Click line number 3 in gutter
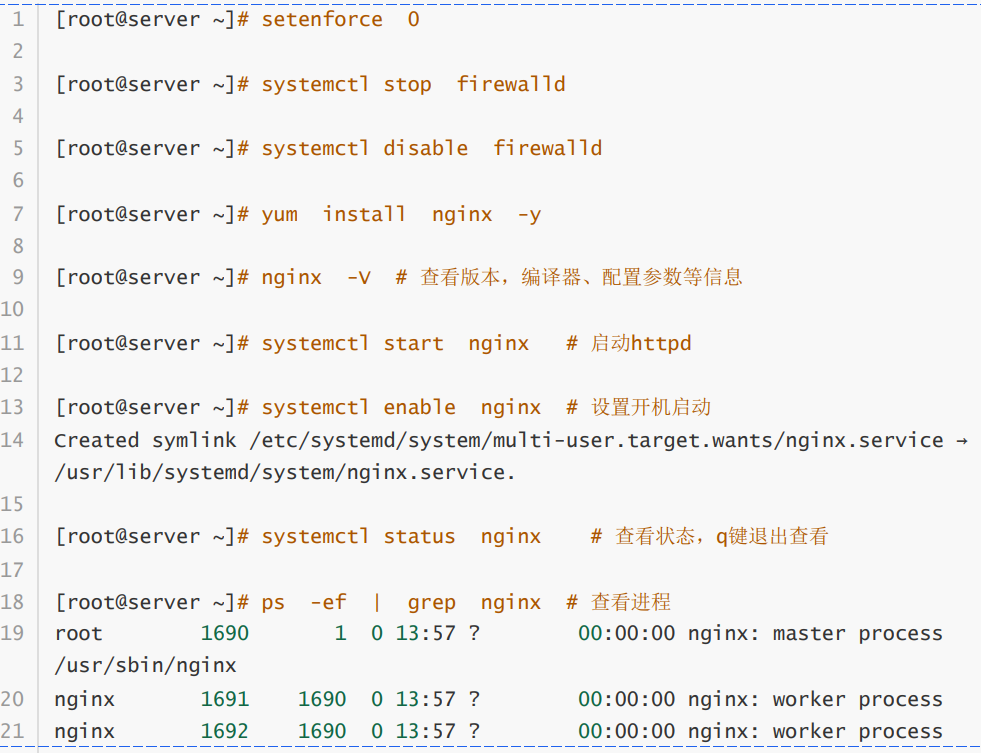 tap(18, 84)
